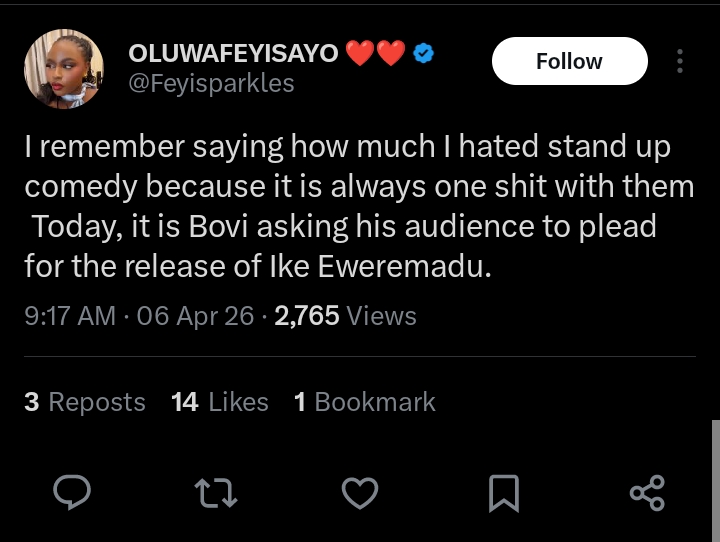Click the 9:17 AM timestamp
Screen dimensions: 720x542
pos(70,316)
